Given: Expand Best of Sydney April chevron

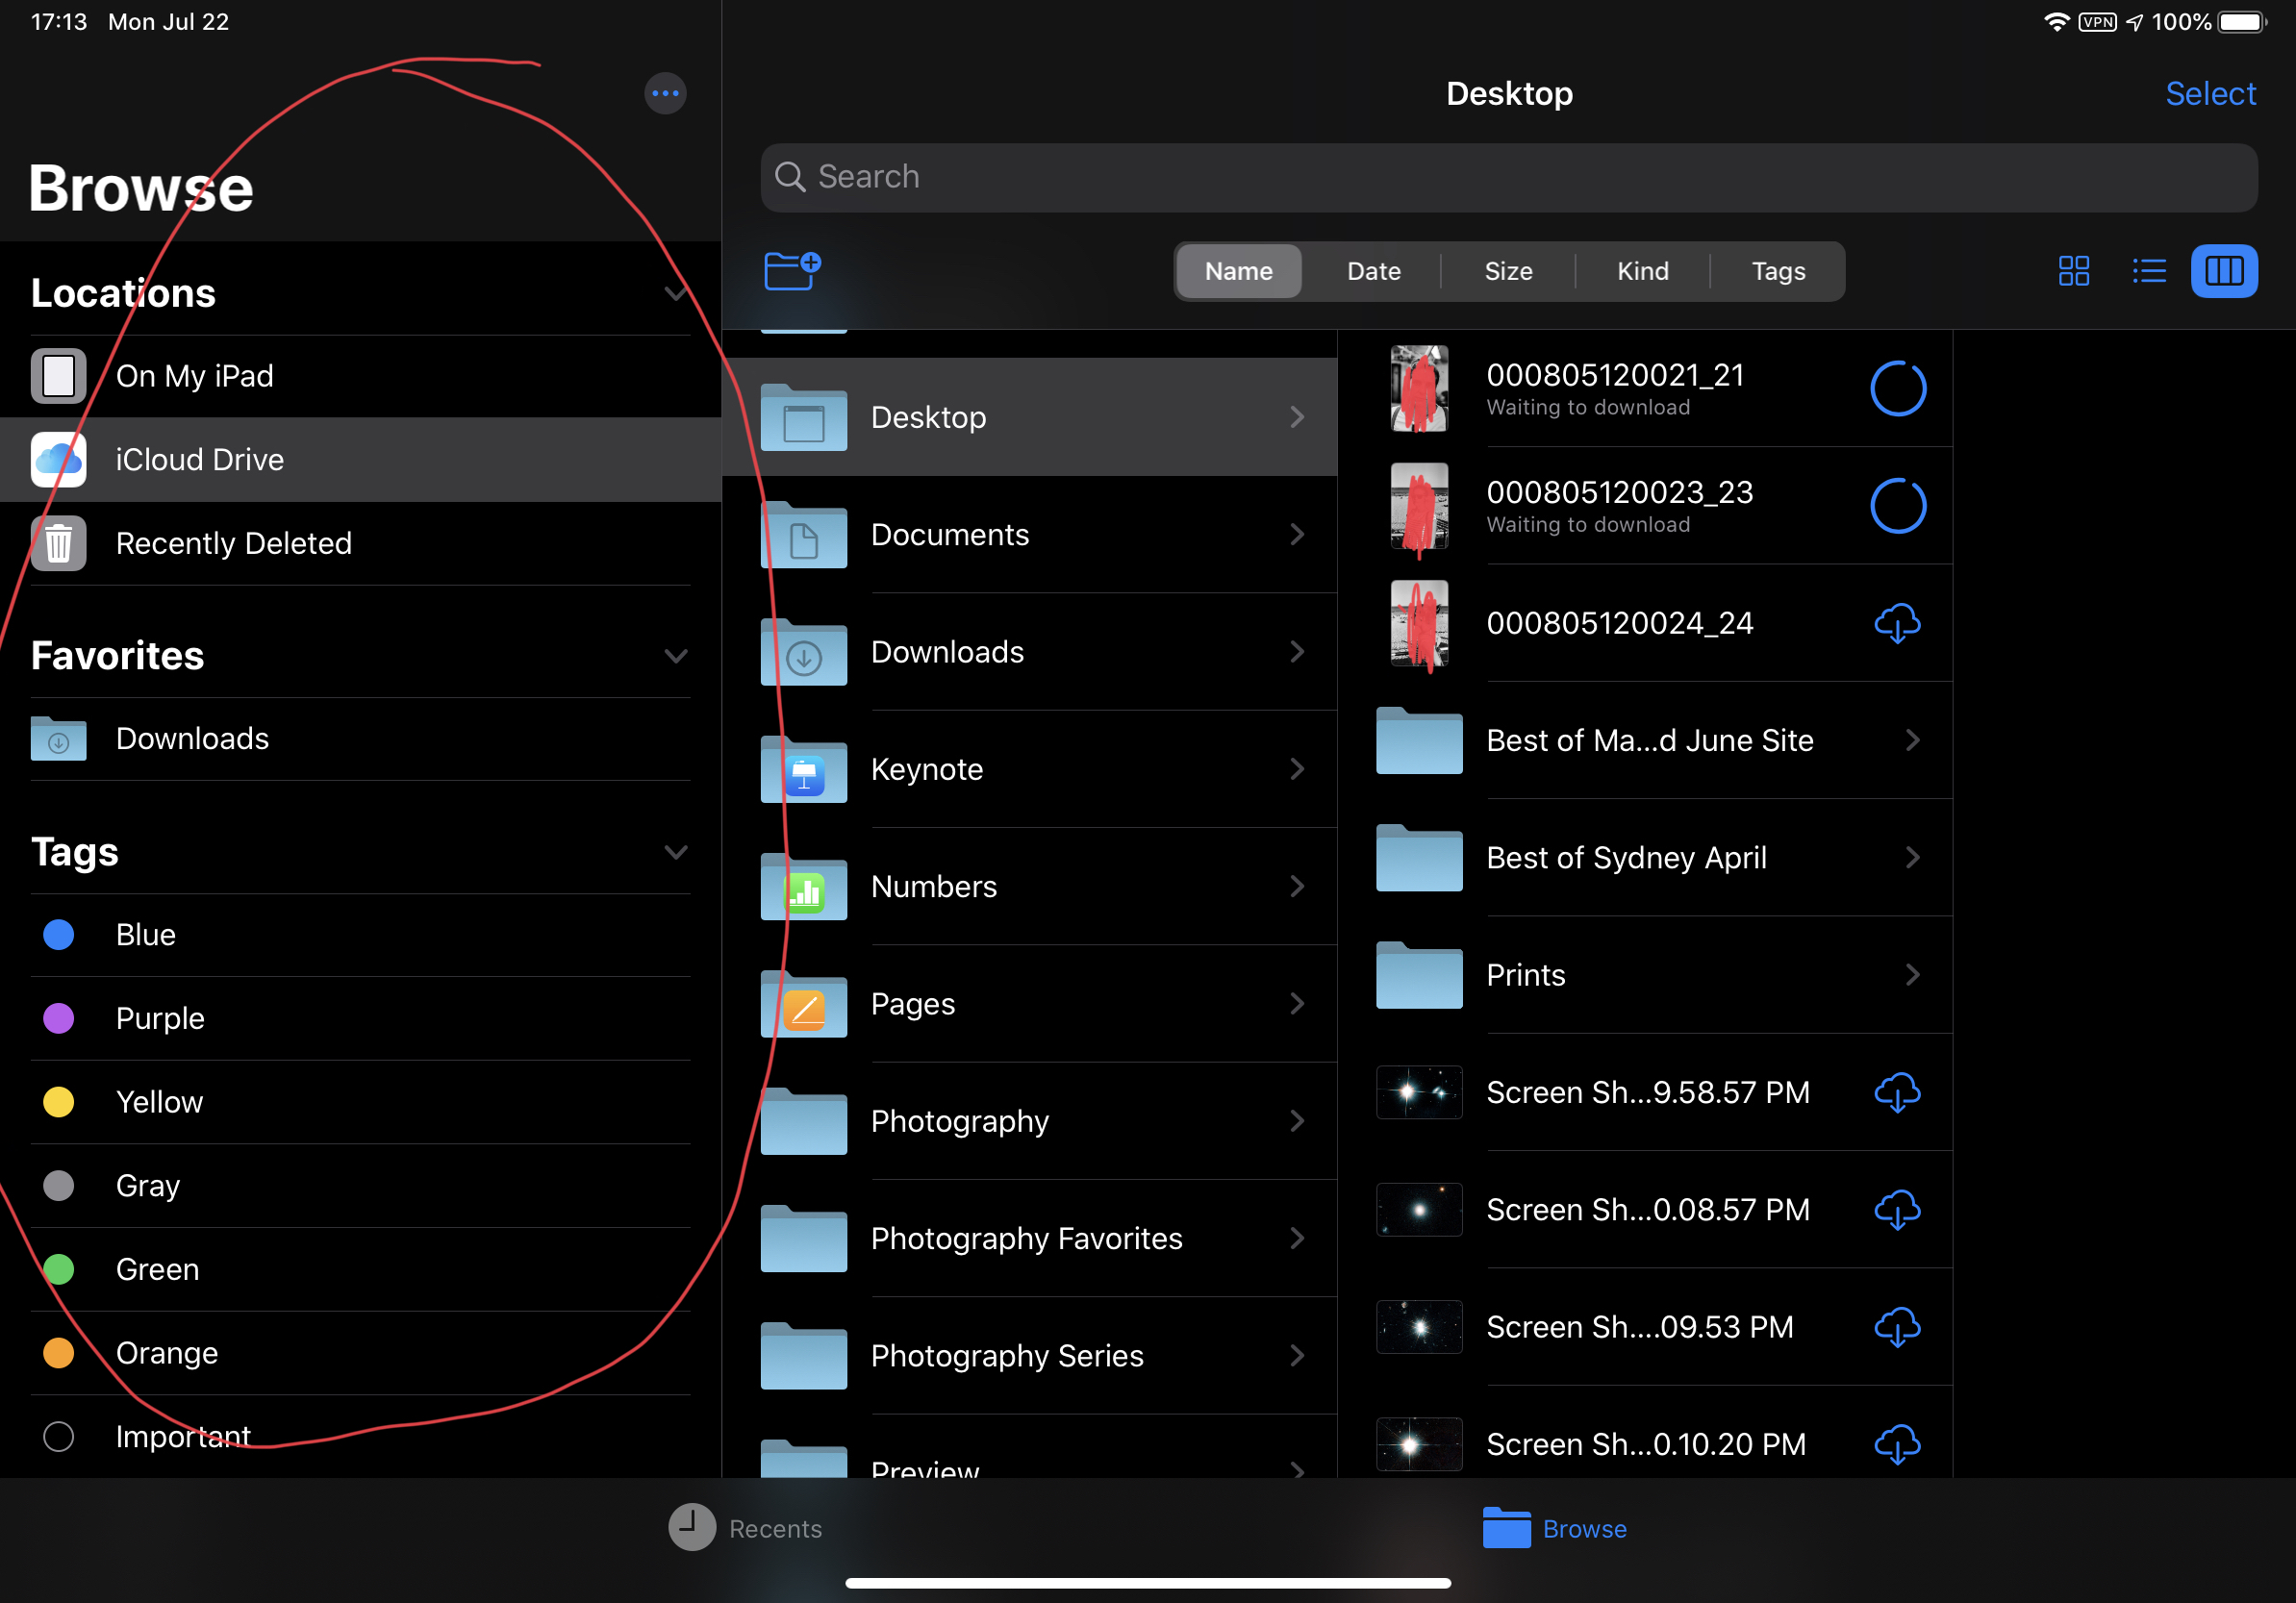Looking at the screenshot, I should coord(1912,858).
